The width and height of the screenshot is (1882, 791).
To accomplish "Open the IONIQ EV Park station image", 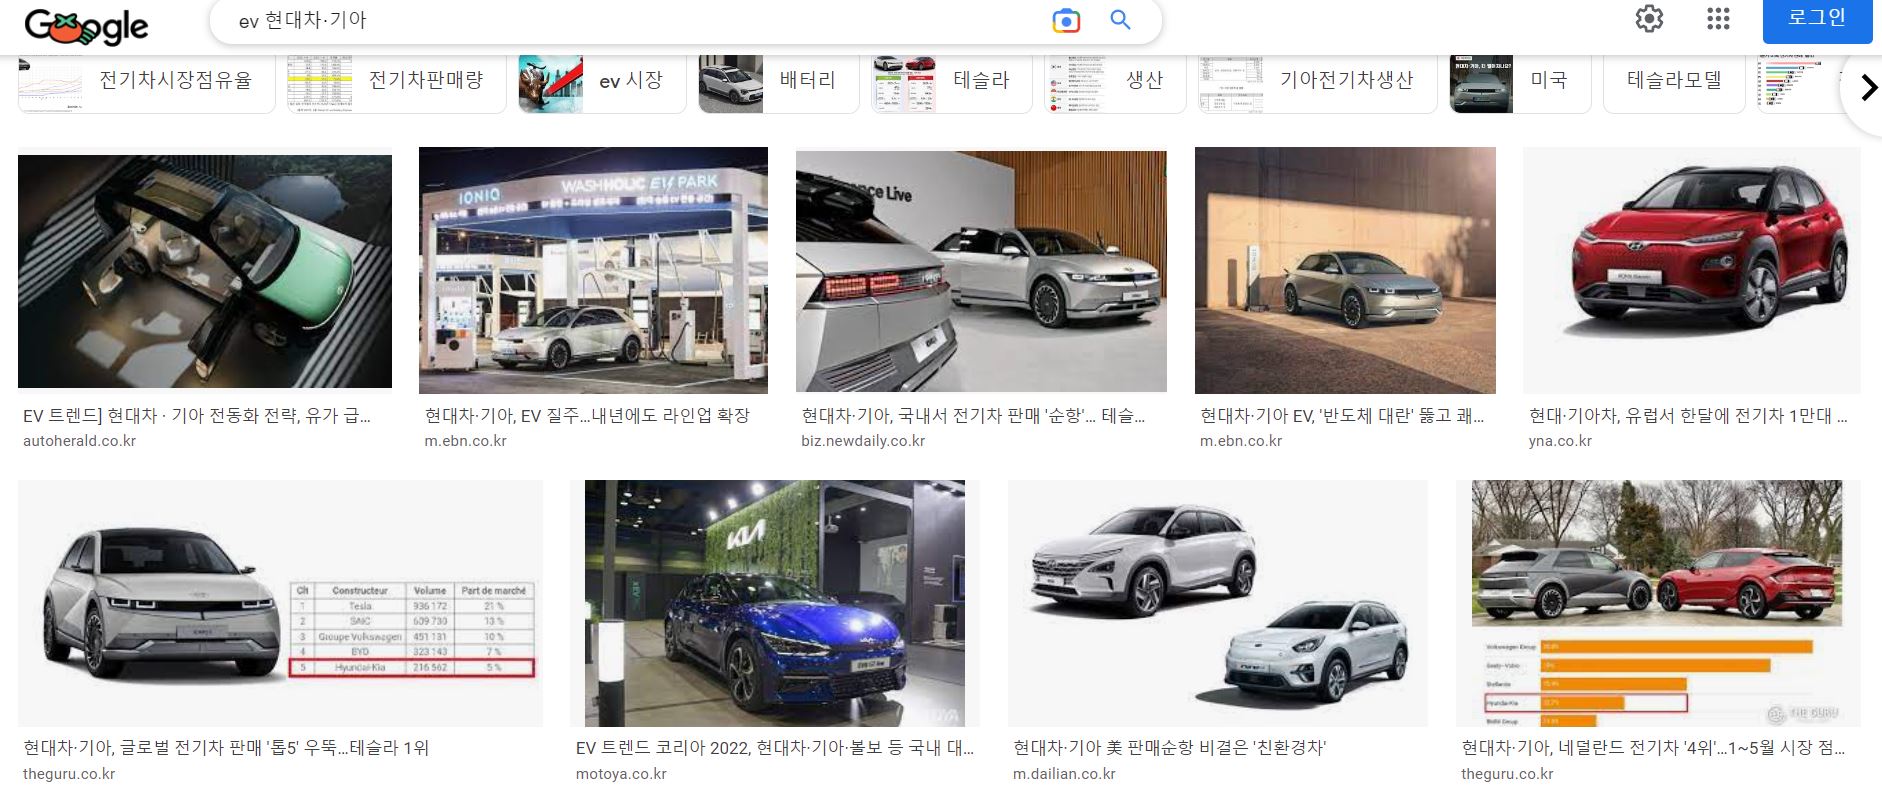I will [593, 270].
